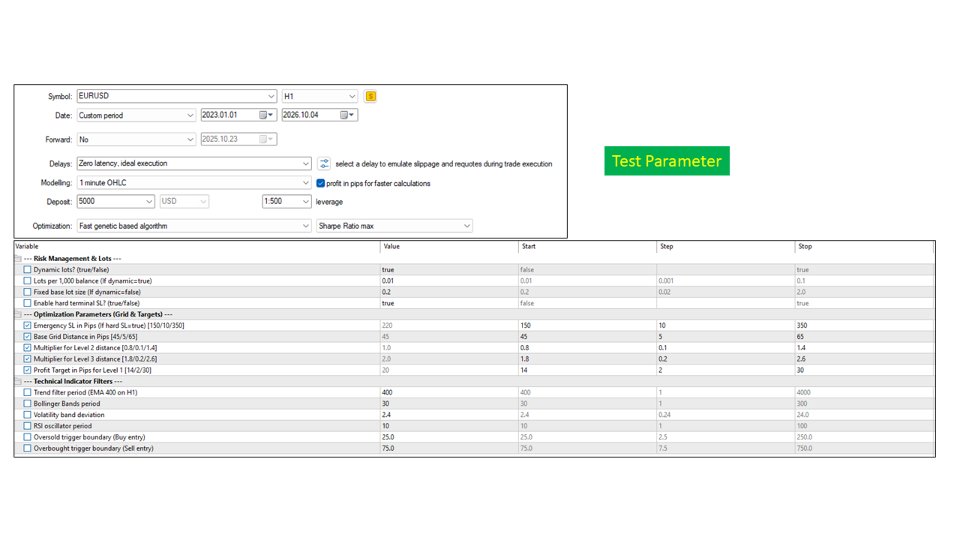Screen dimensions: 960x540
Task: Click the yellow symbol specification icon
Action: 370,96
